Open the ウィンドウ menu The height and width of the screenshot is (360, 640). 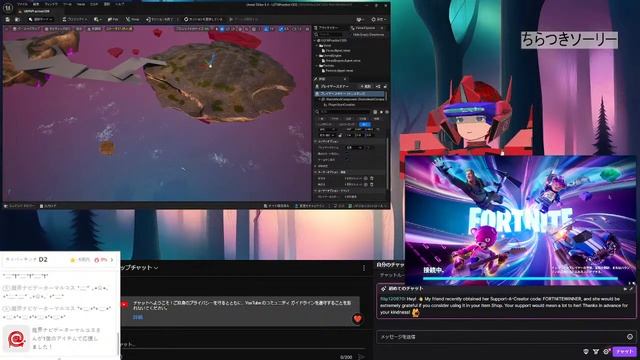[51, 4]
